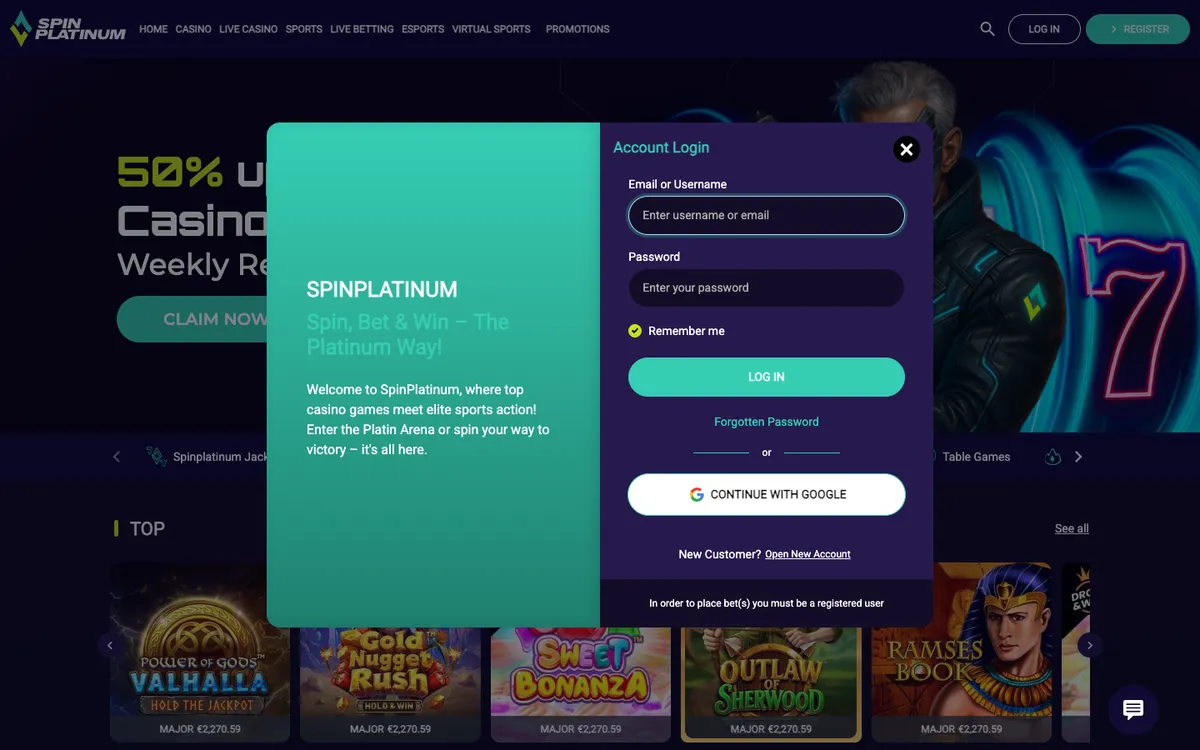The image size is (1200, 750).
Task: Click the CLAIM NOW banner button
Action: (x=192, y=319)
